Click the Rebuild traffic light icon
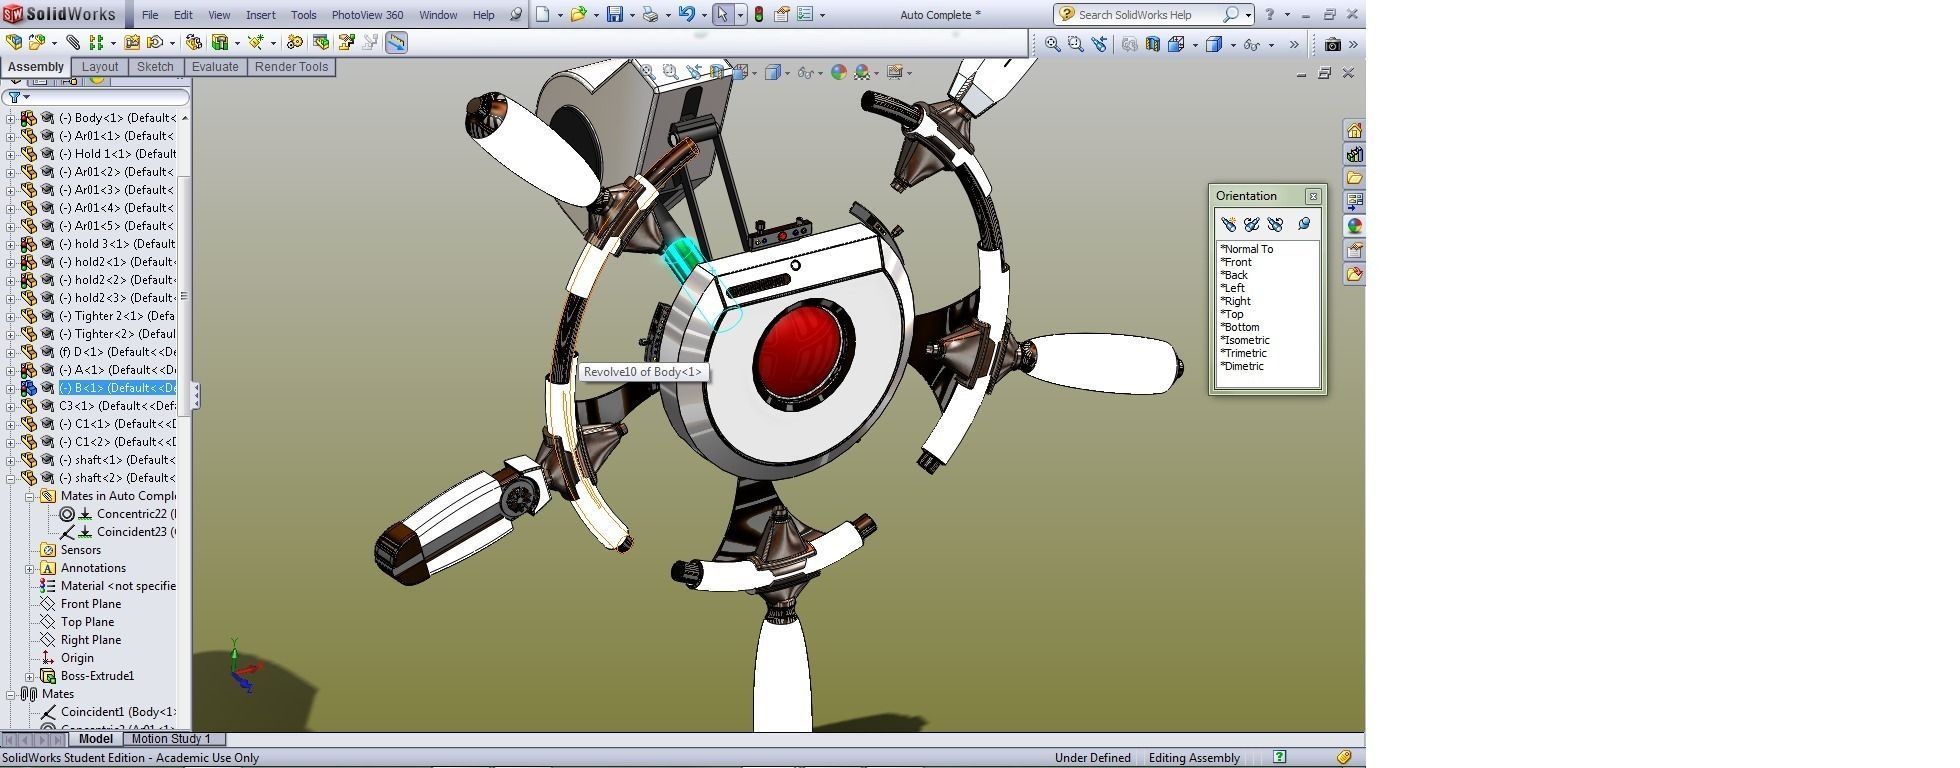This screenshot has height=768, width=1960. tap(759, 14)
